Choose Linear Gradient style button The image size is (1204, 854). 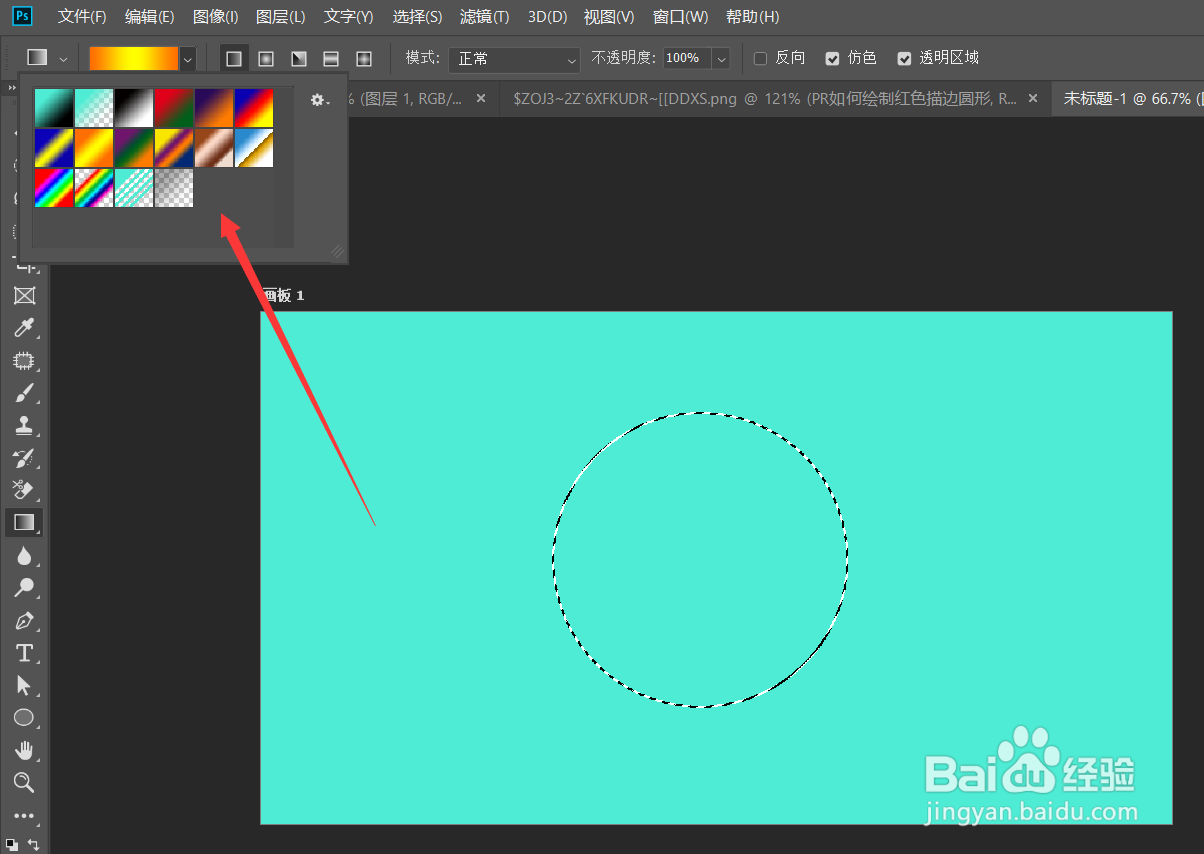(234, 58)
